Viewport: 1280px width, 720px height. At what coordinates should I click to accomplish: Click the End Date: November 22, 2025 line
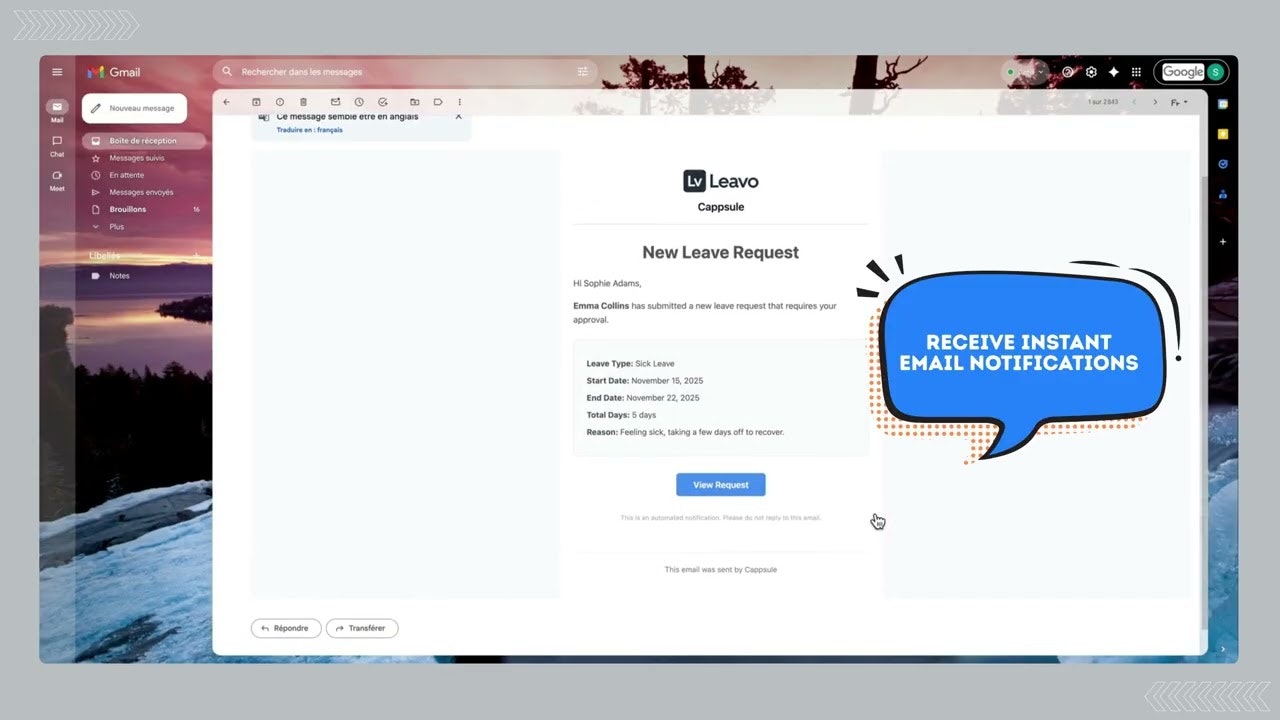643,398
